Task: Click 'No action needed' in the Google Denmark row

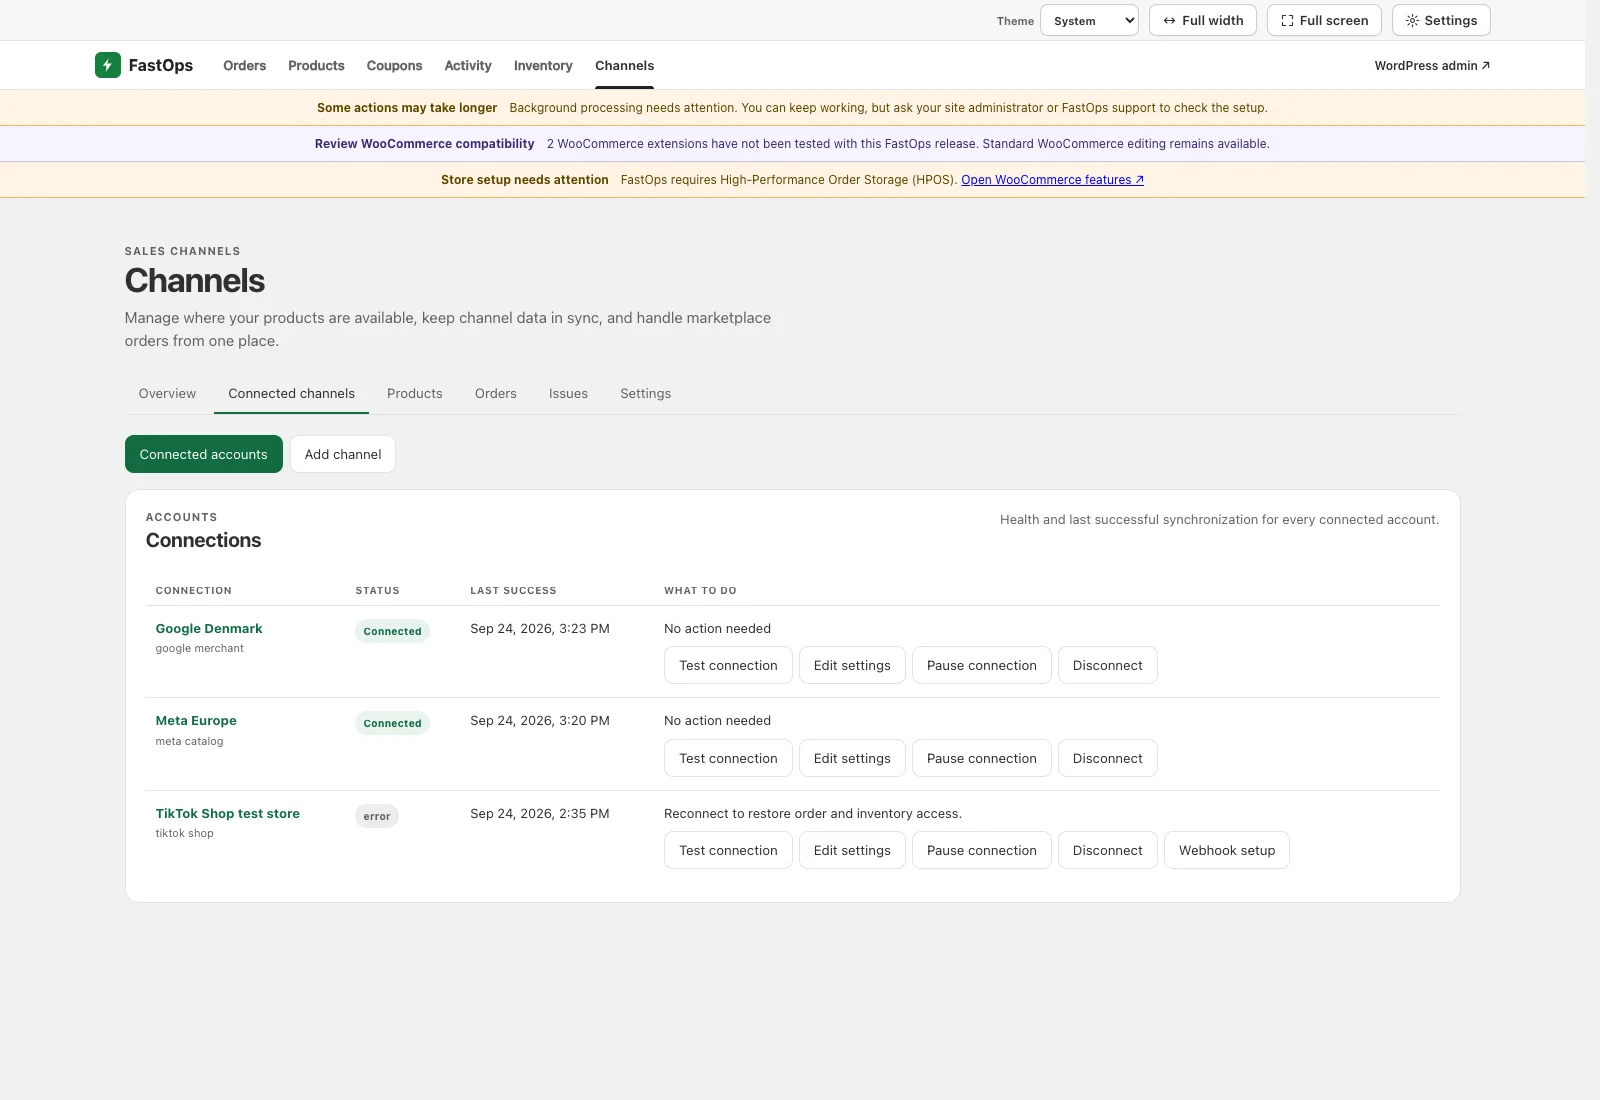Action: [x=717, y=629]
